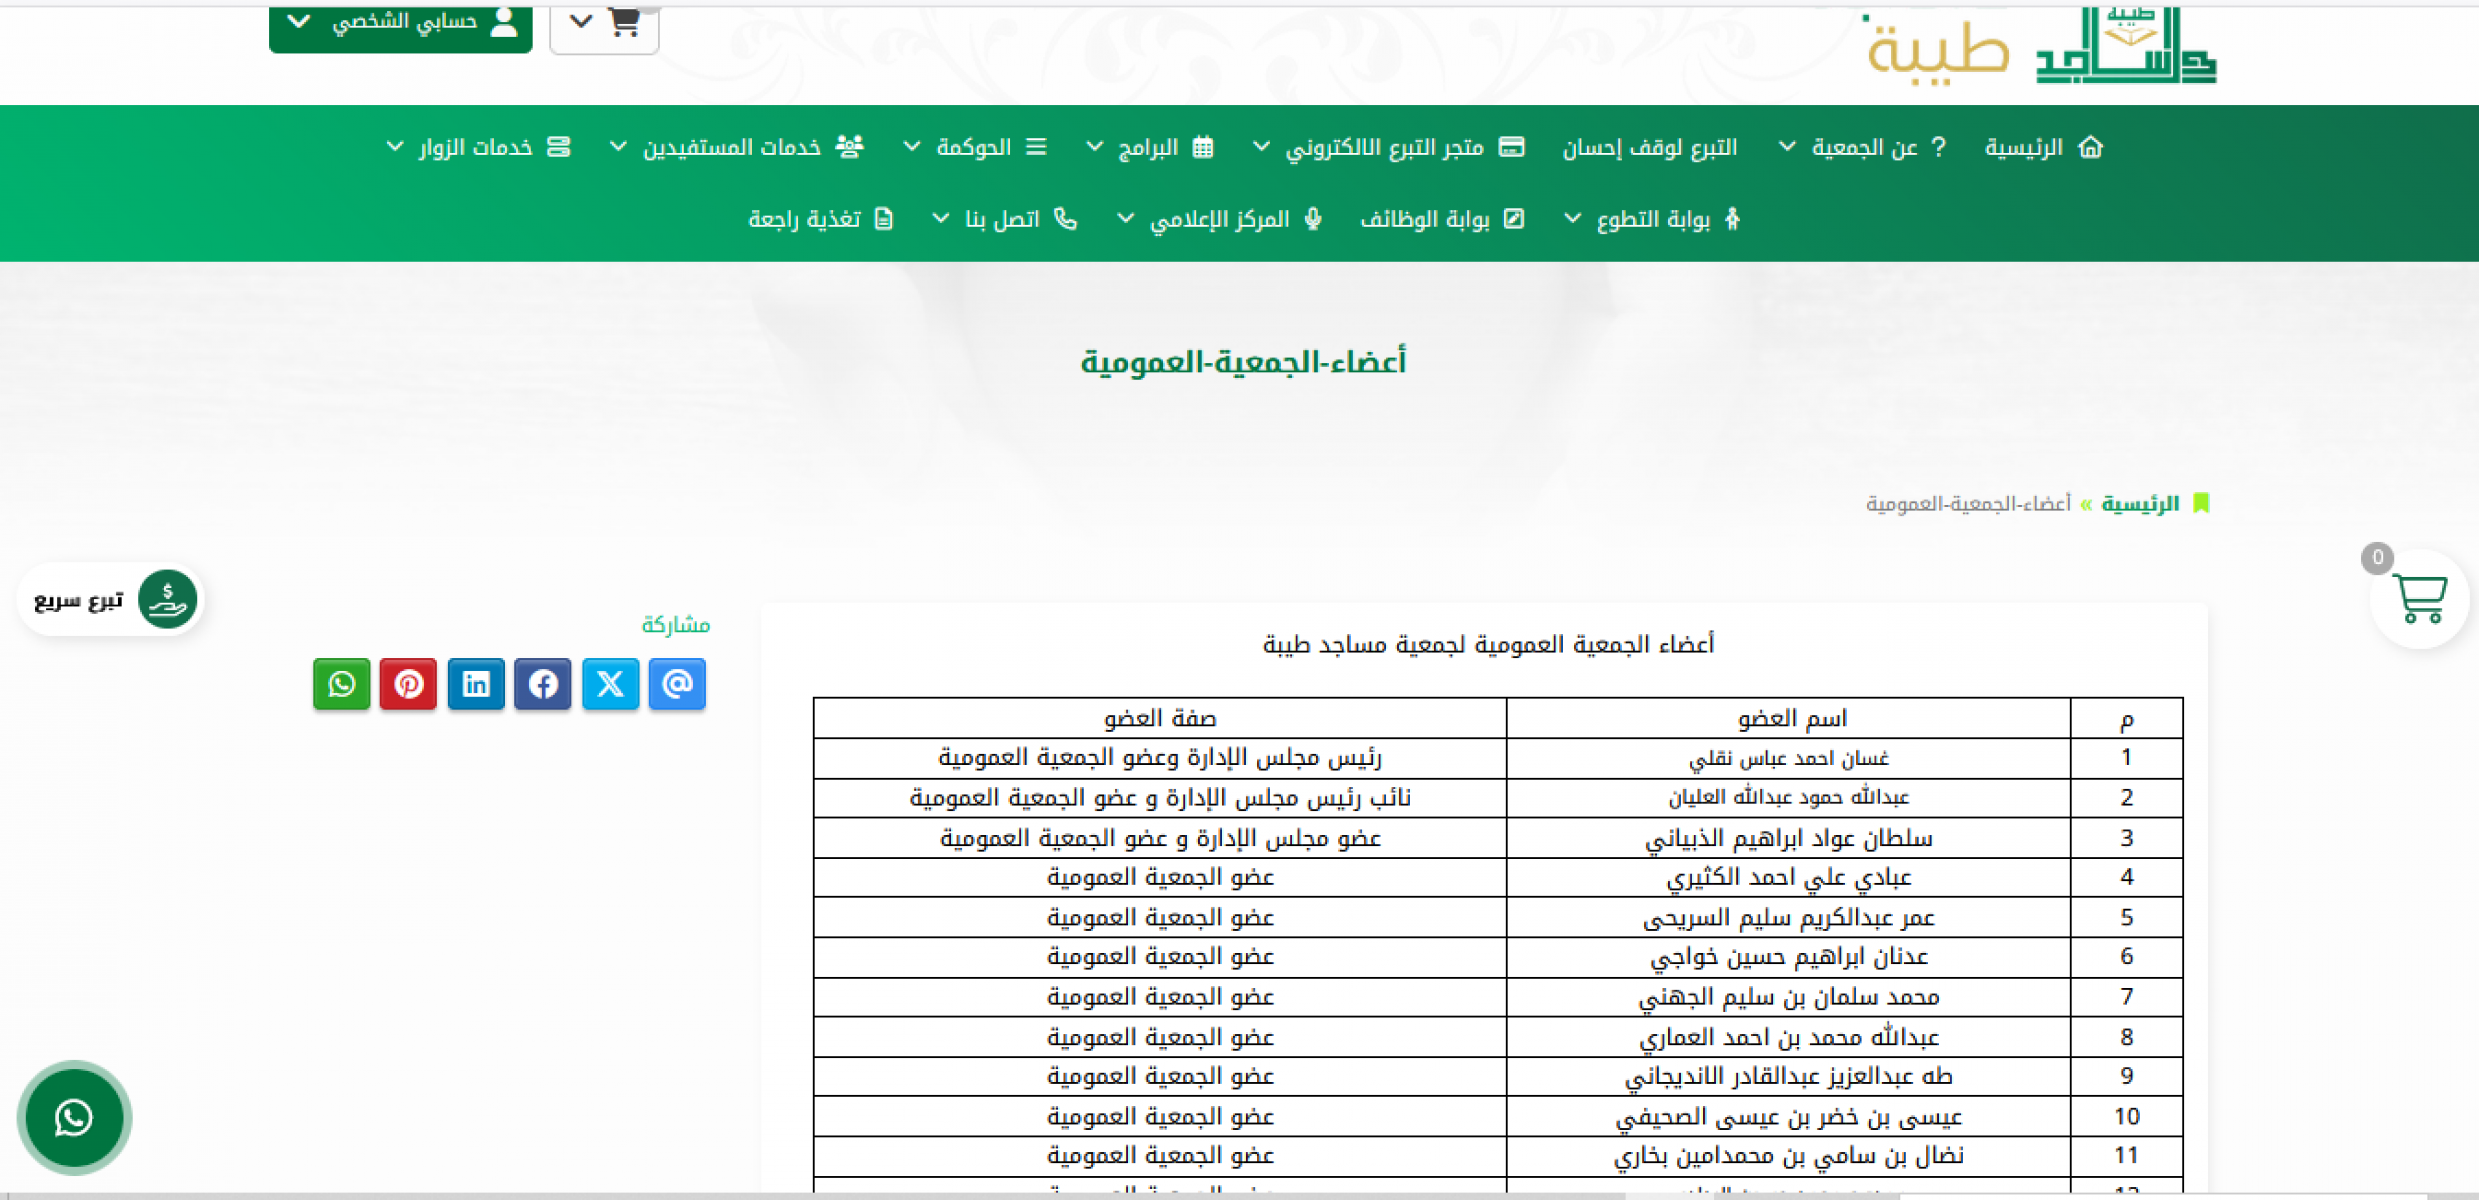The width and height of the screenshot is (2479, 1200).
Task: Share page via WhatsApp green icon
Action: pyautogui.click(x=341, y=684)
